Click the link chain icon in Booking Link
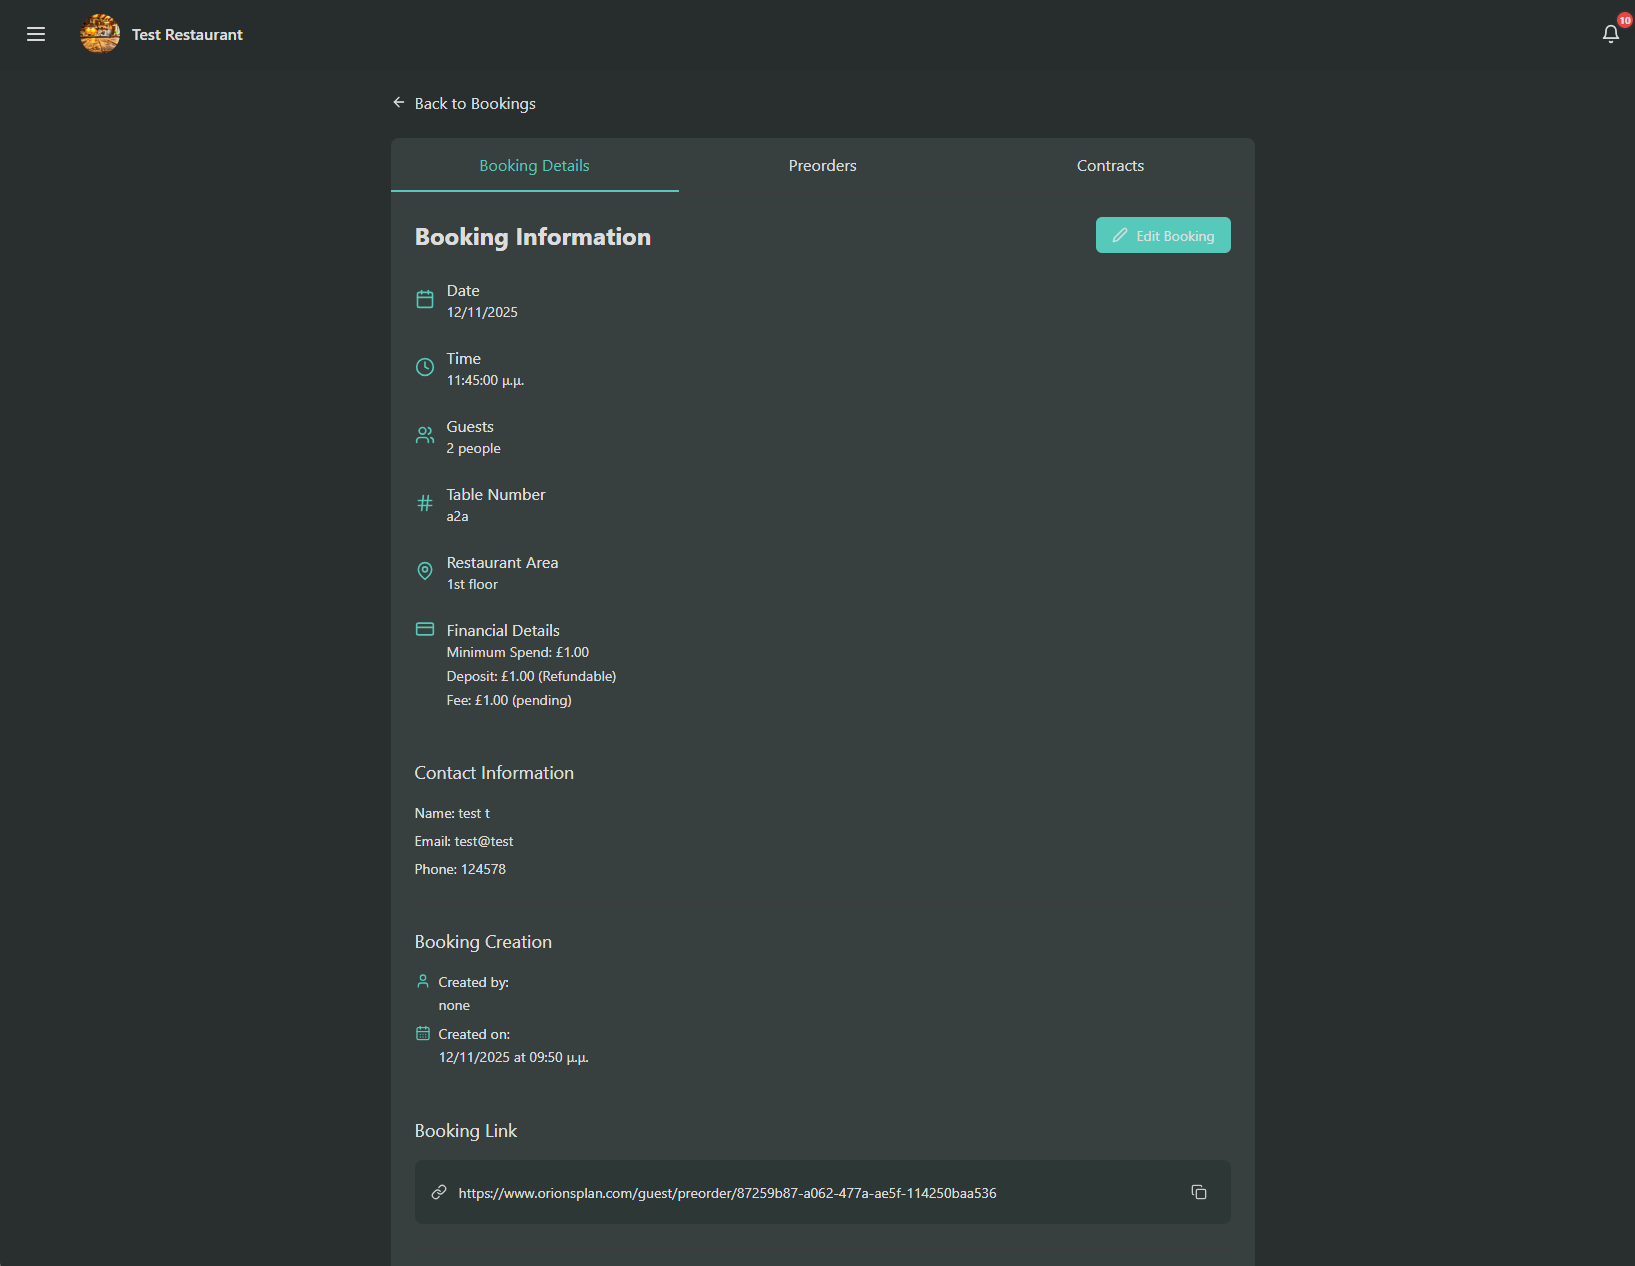This screenshot has height=1266, width=1635. pyautogui.click(x=439, y=1192)
